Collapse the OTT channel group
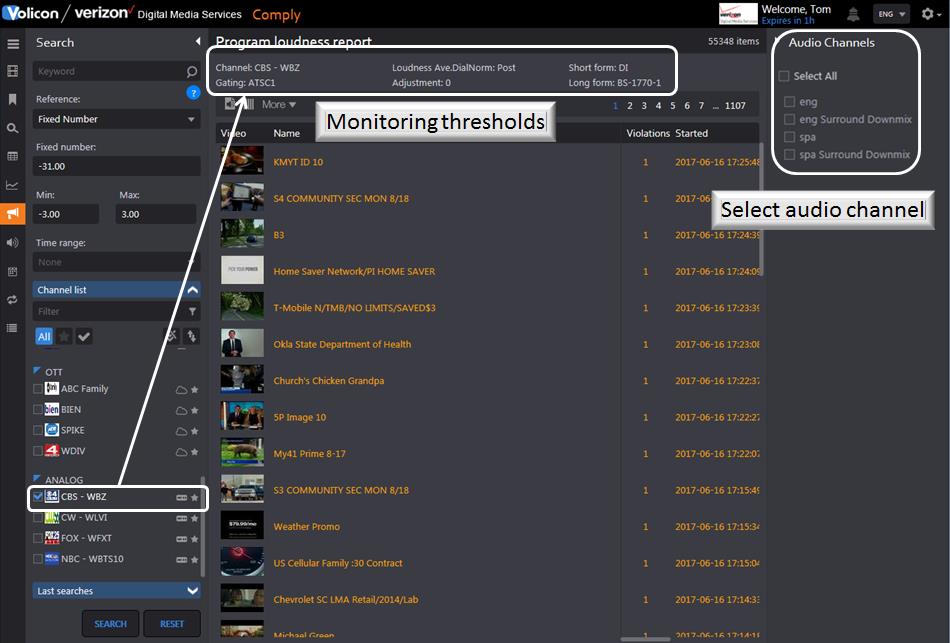Viewport: 950px width, 643px height. [37, 370]
